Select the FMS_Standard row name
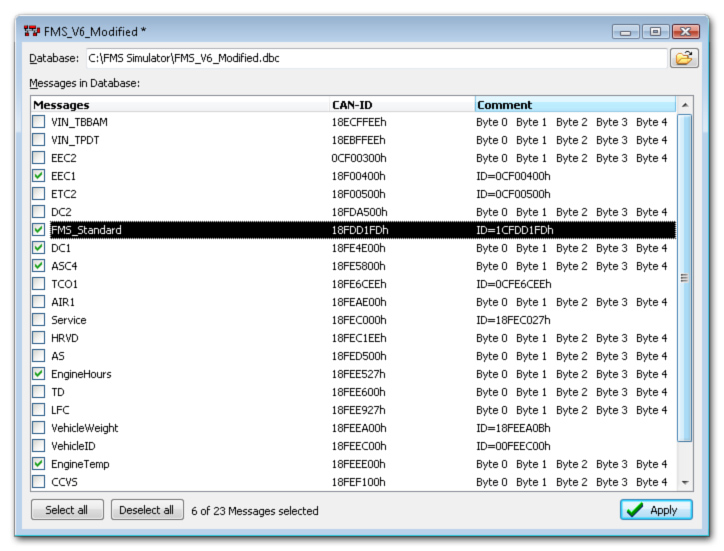The image size is (724, 551). pos(86,230)
